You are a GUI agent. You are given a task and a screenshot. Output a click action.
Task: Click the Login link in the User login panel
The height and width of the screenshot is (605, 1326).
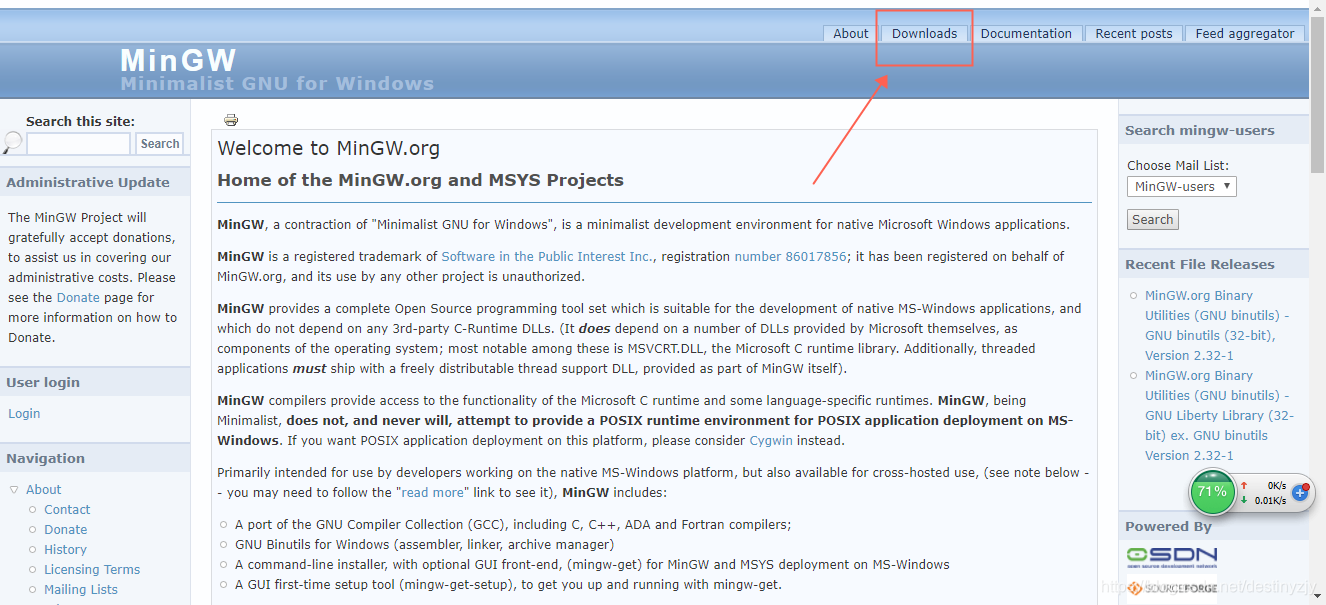(24, 413)
